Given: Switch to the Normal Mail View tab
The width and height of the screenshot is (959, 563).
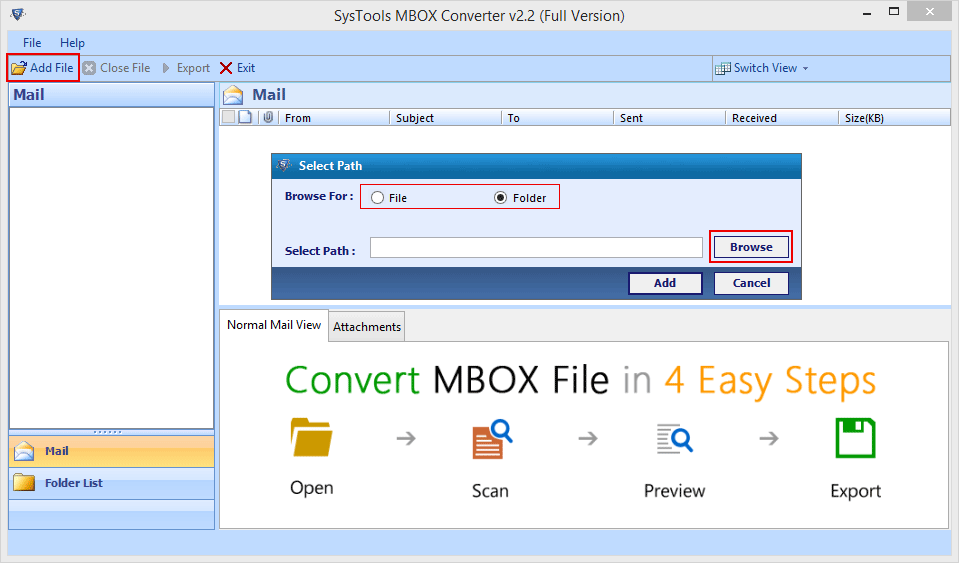Looking at the screenshot, I should point(274,325).
